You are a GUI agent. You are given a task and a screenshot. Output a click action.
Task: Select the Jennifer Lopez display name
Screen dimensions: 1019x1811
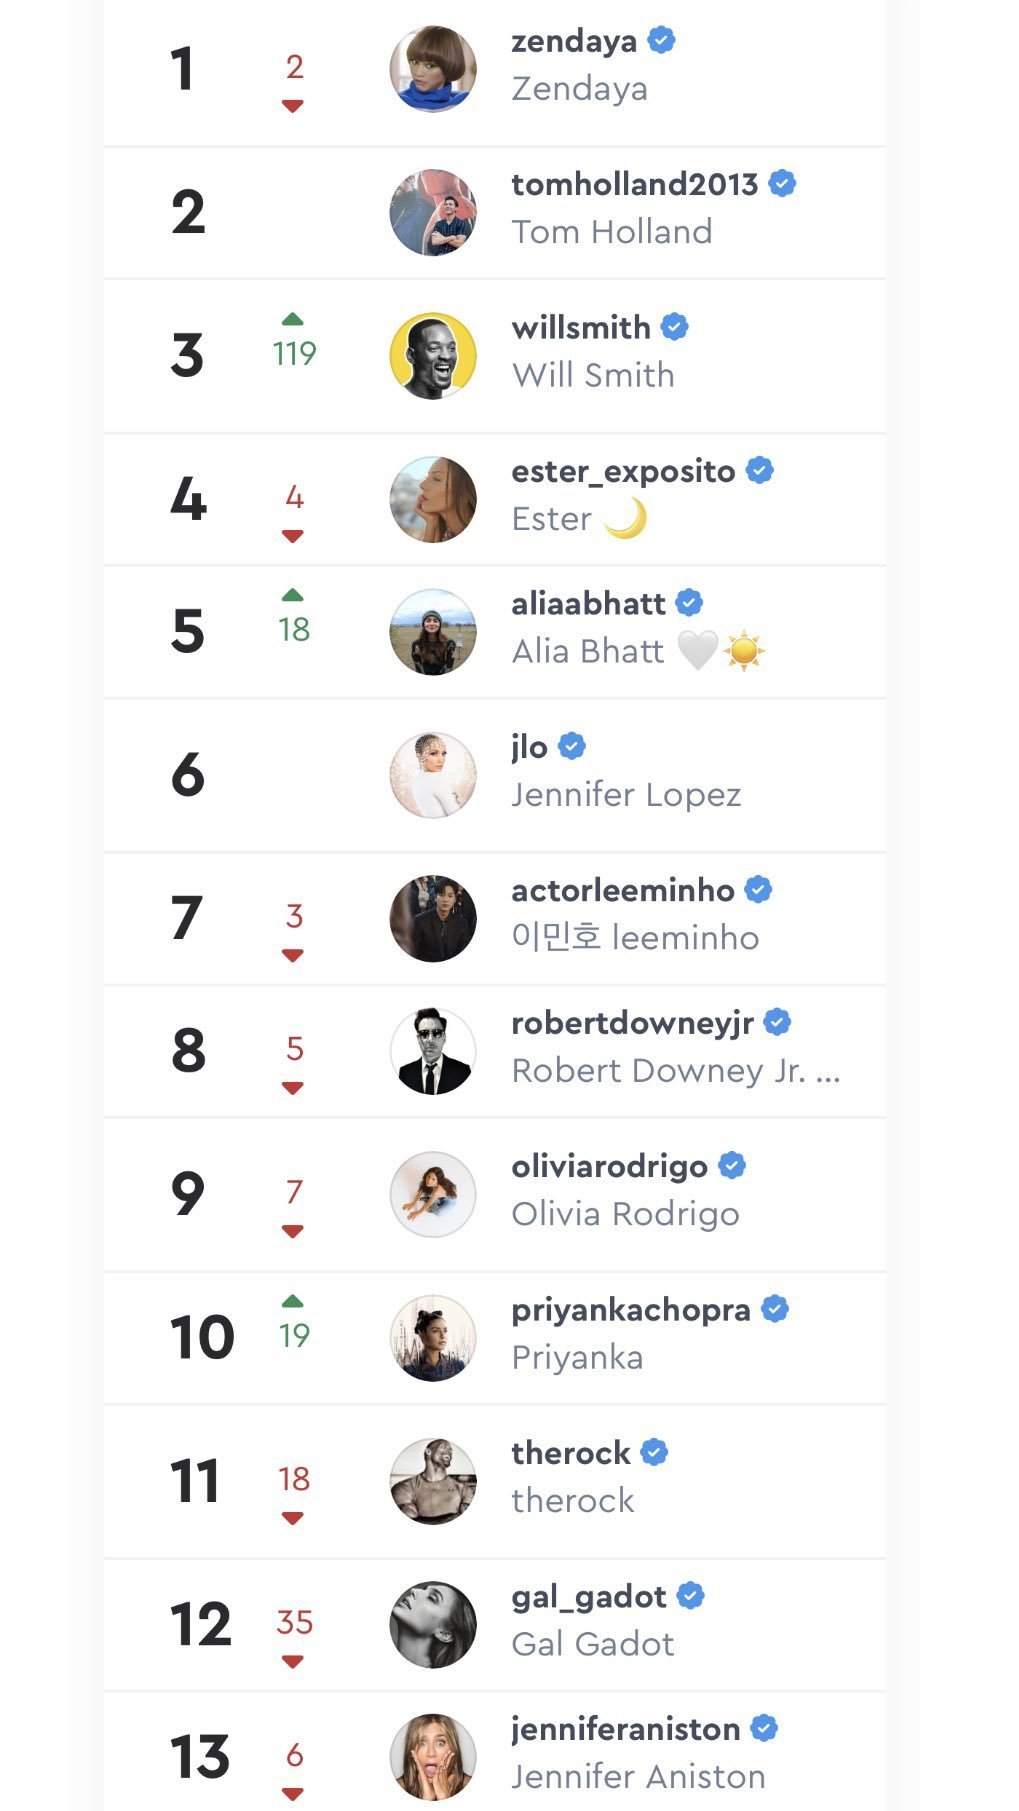coord(626,795)
